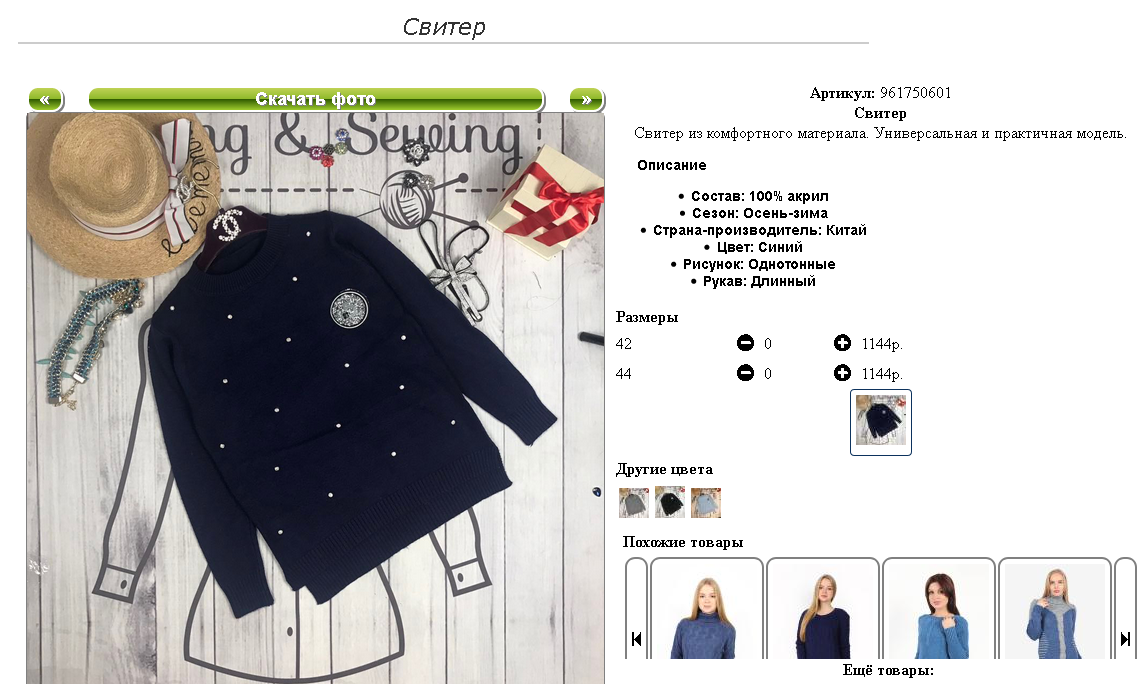This screenshot has width=1141, height=684.
Task: Click the main sweater product photo
Action: coord(316,398)
